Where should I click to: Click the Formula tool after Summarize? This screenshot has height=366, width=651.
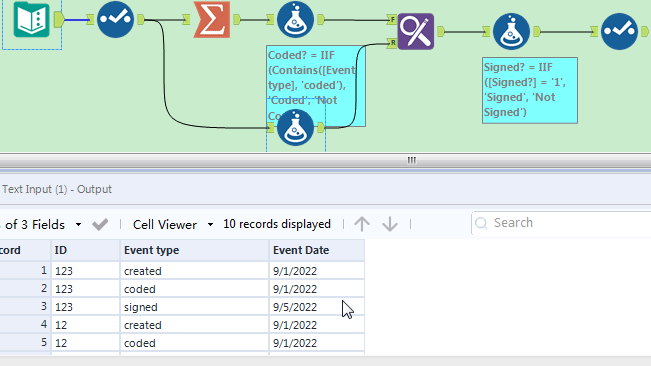[295, 20]
